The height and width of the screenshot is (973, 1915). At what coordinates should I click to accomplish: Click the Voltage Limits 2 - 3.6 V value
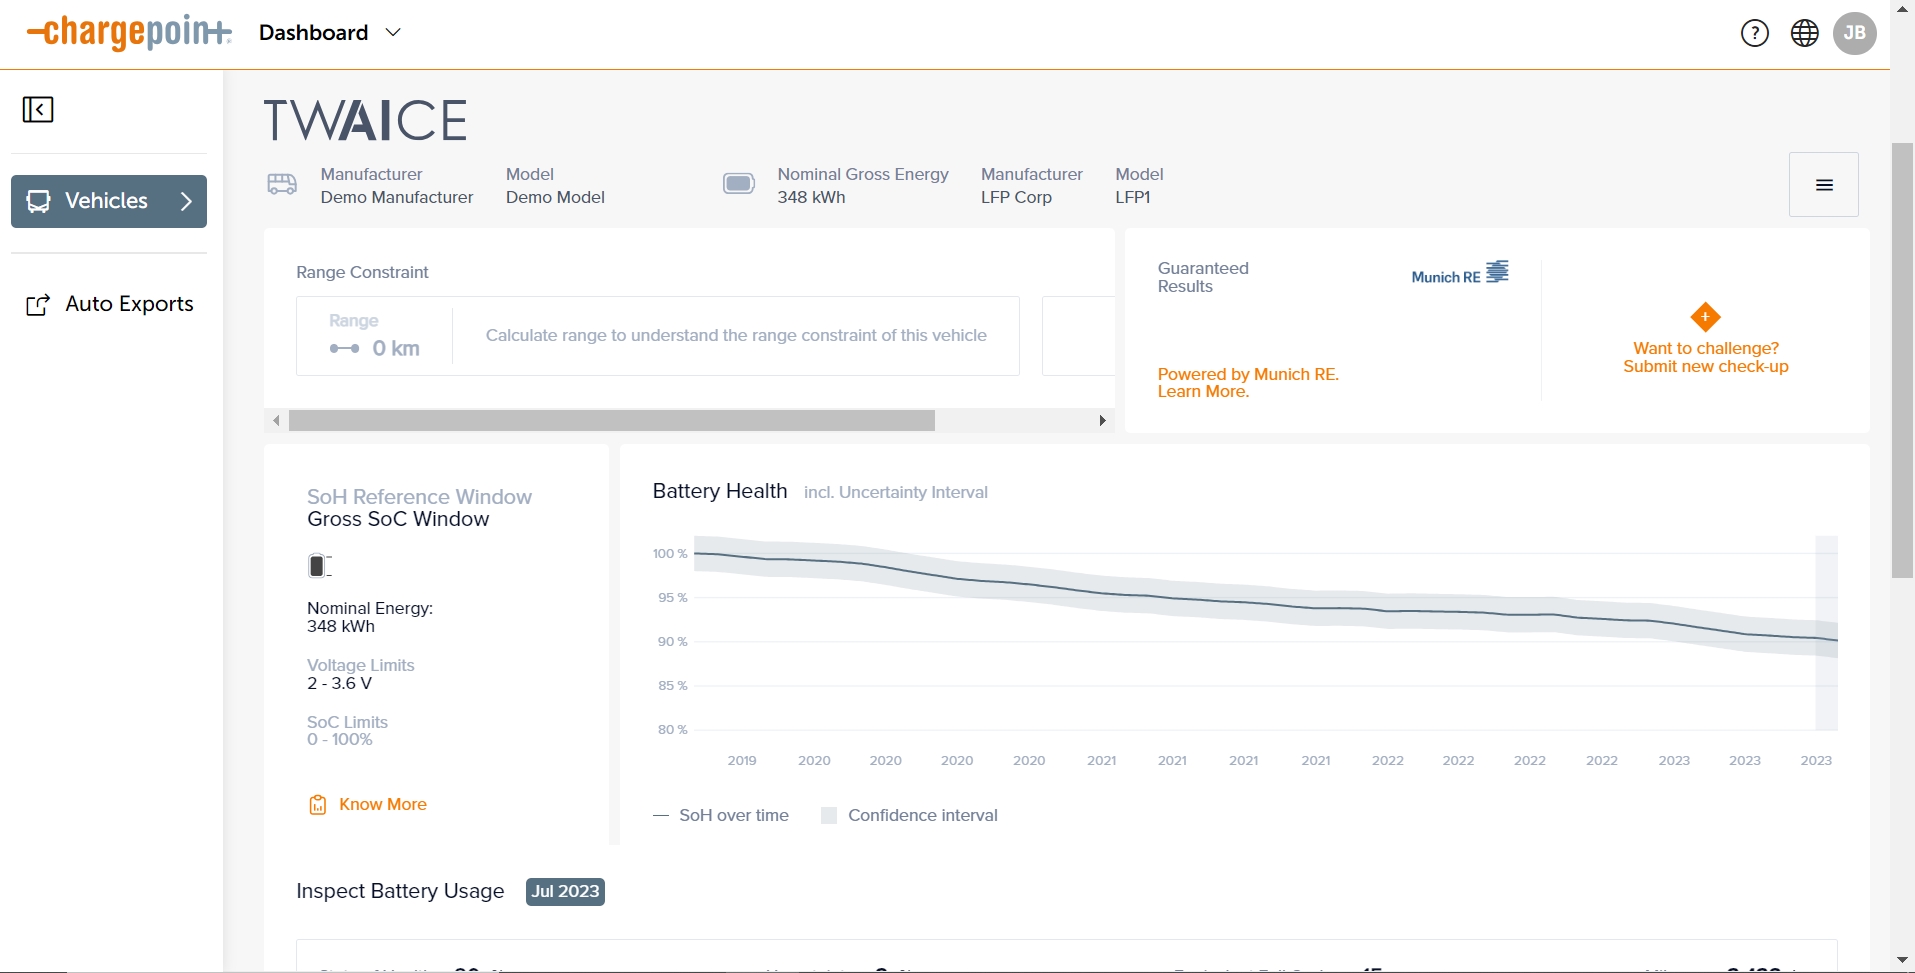pos(339,684)
